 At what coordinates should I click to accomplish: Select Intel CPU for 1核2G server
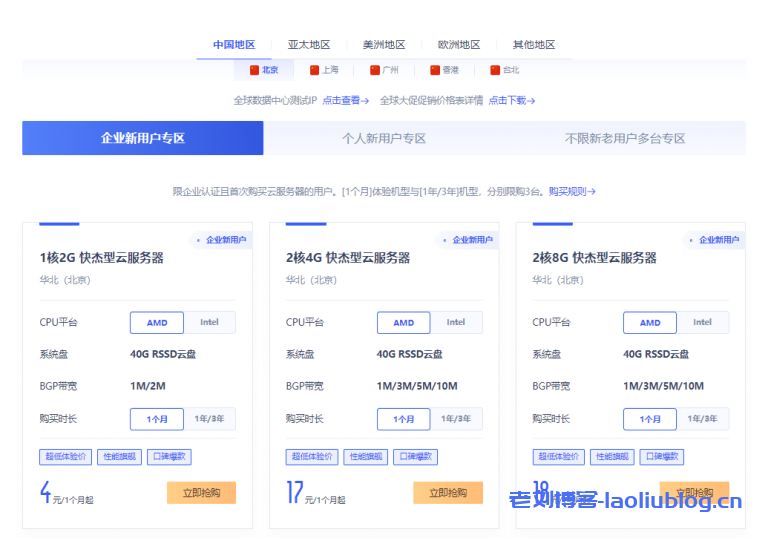point(209,322)
